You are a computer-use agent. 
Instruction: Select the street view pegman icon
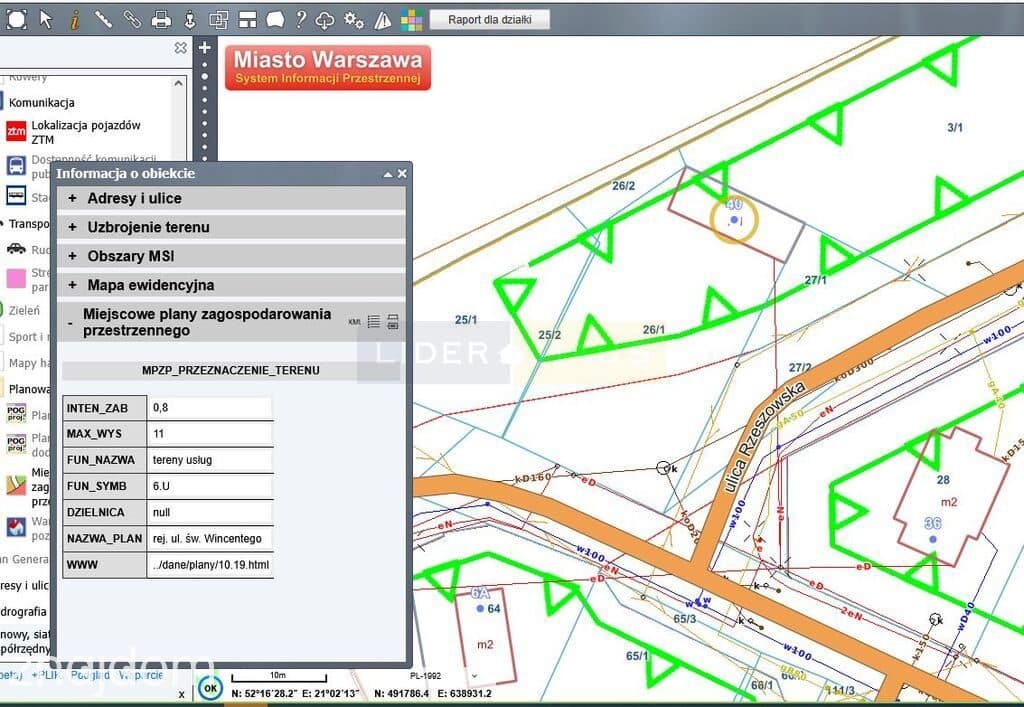190,20
